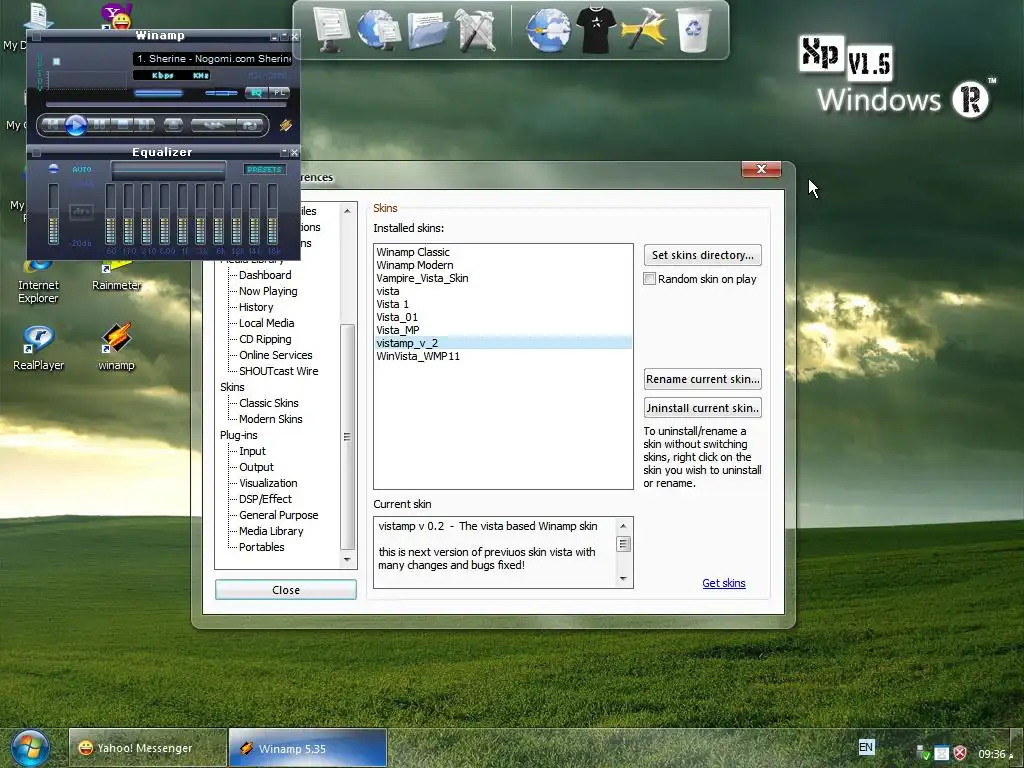This screenshot has width=1024, height=768.
Task: Open the wrench-and-hammer tools icon in dock
Action: pyautogui.click(x=475, y=30)
